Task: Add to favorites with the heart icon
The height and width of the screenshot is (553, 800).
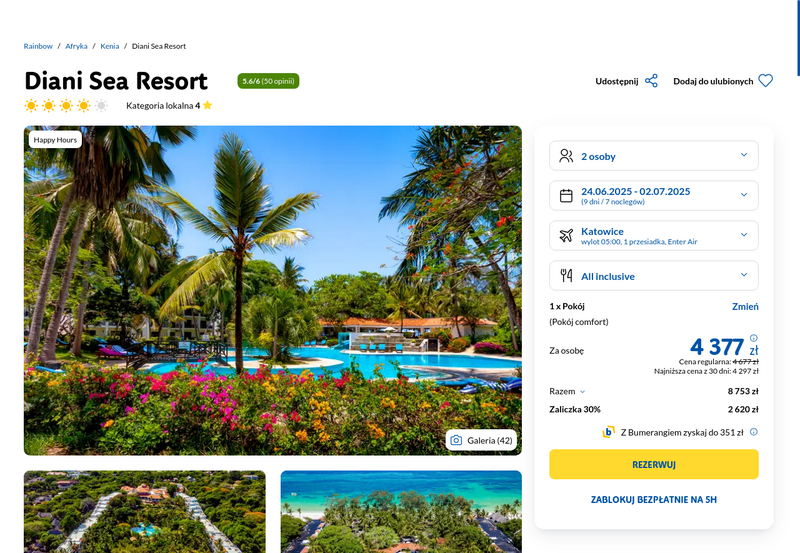Action: point(765,81)
